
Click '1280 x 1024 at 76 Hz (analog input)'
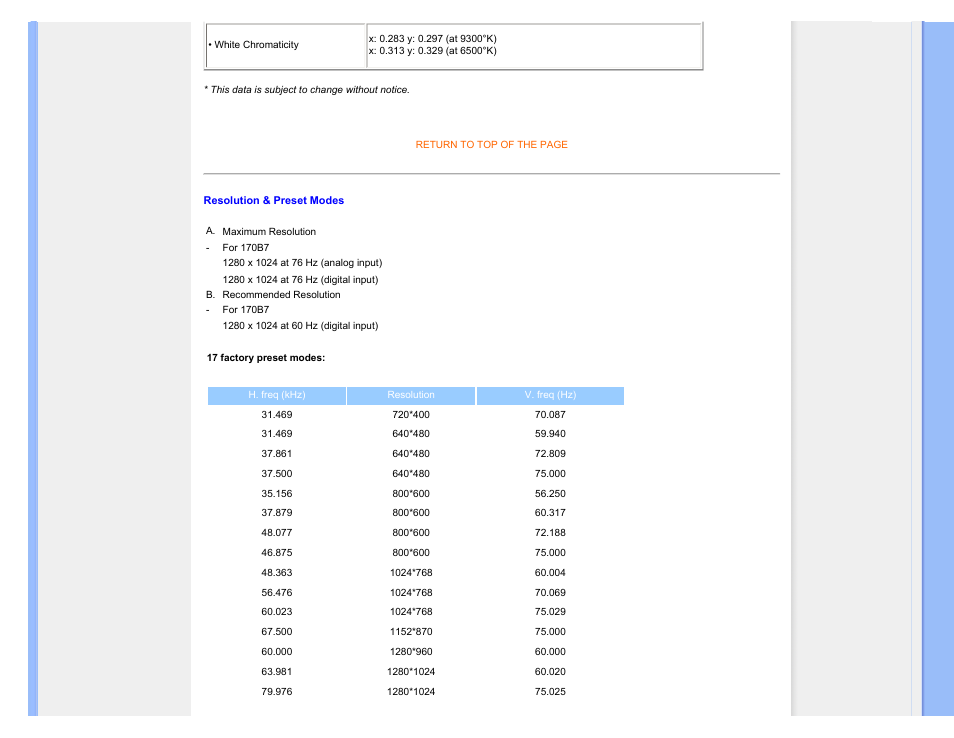tap(302, 263)
